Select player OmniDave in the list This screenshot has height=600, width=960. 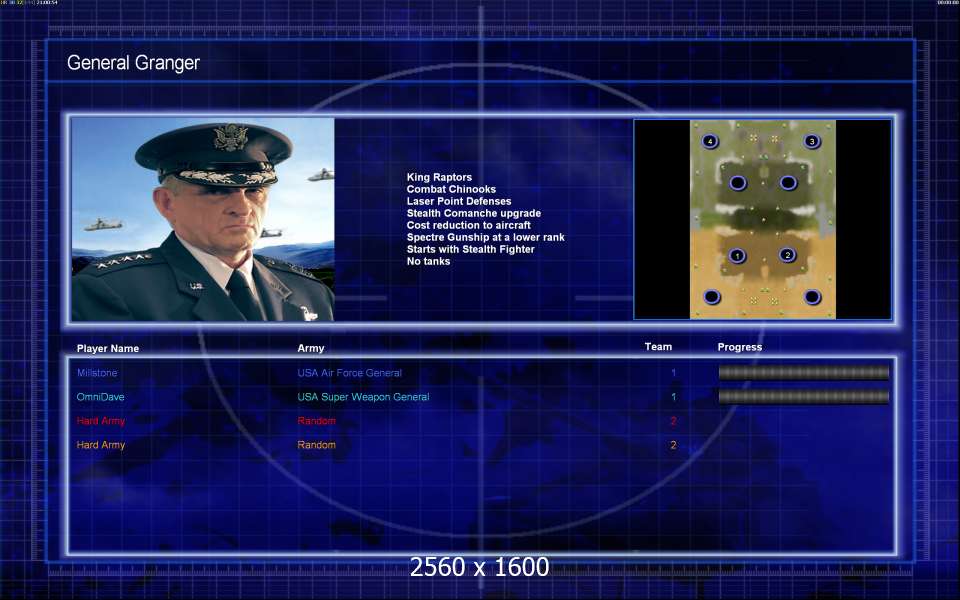click(100, 397)
